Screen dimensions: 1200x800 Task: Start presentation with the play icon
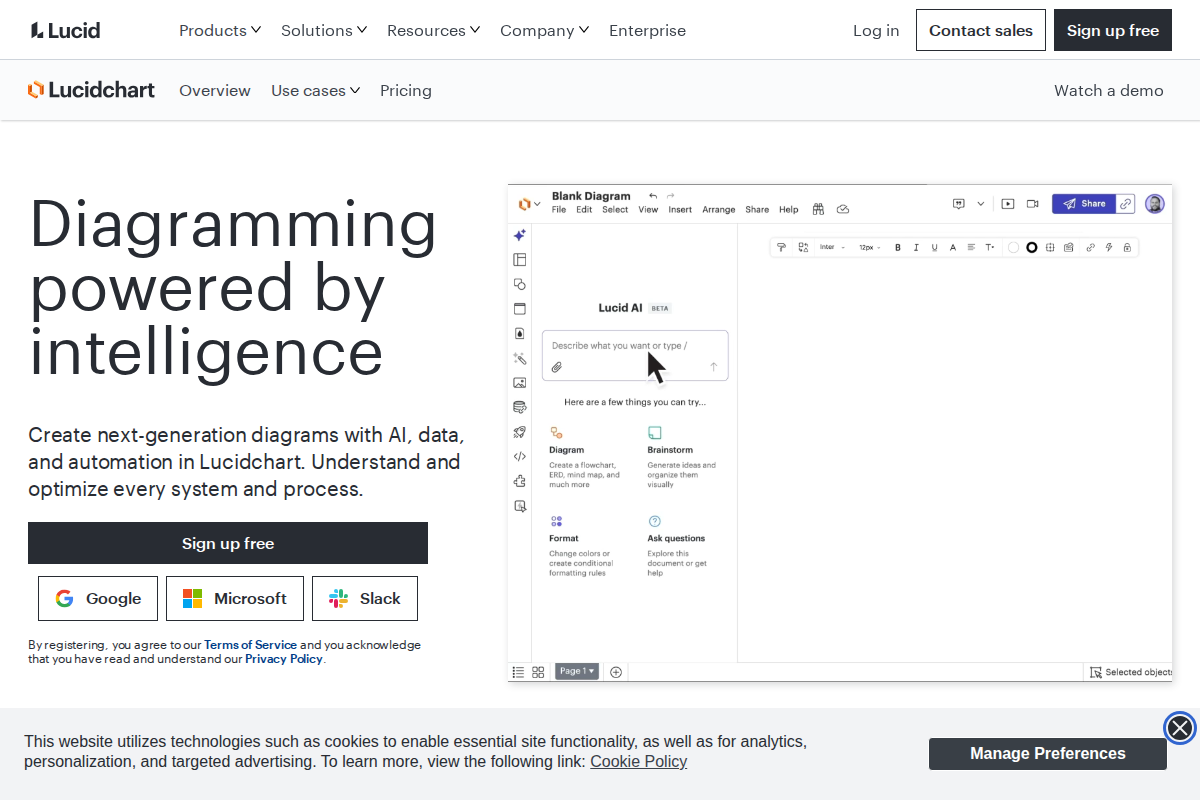point(1007,203)
